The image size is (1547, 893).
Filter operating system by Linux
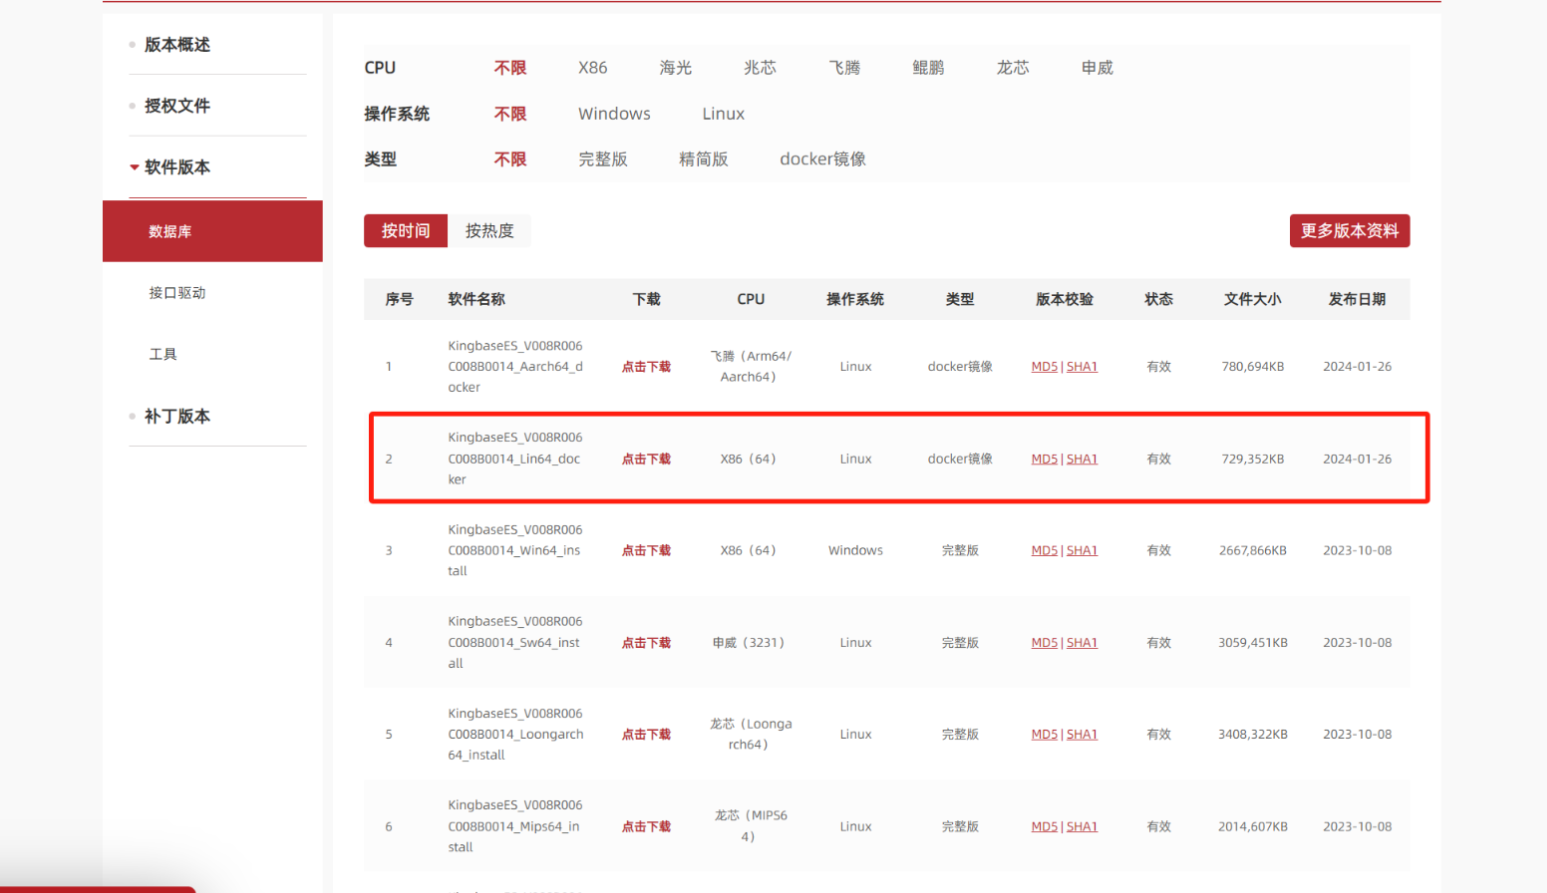pyautogui.click(x=723, y=114)
